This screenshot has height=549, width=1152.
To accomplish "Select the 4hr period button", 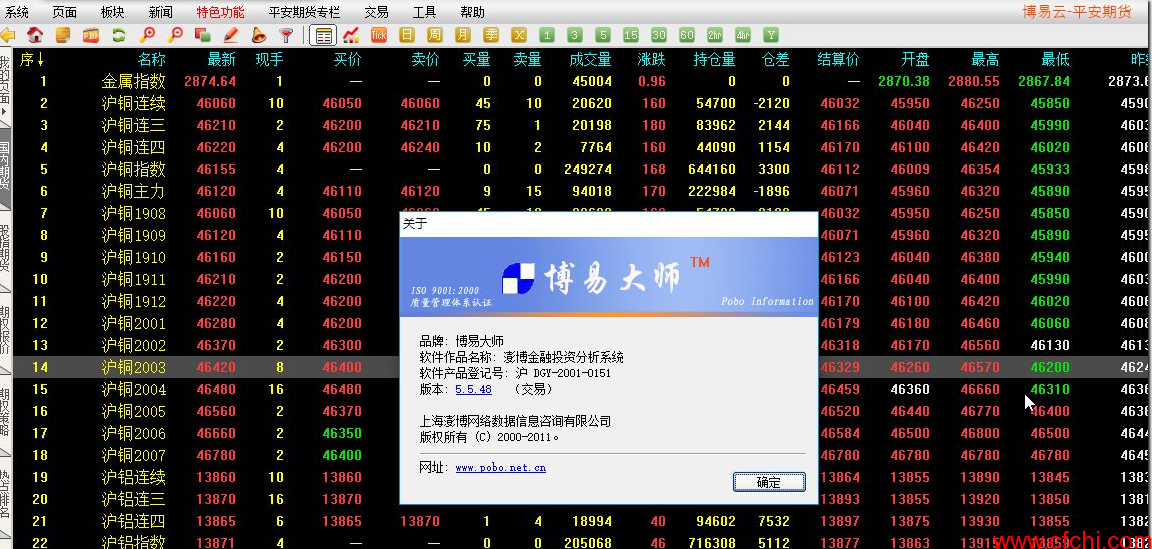I will [742, 35].
